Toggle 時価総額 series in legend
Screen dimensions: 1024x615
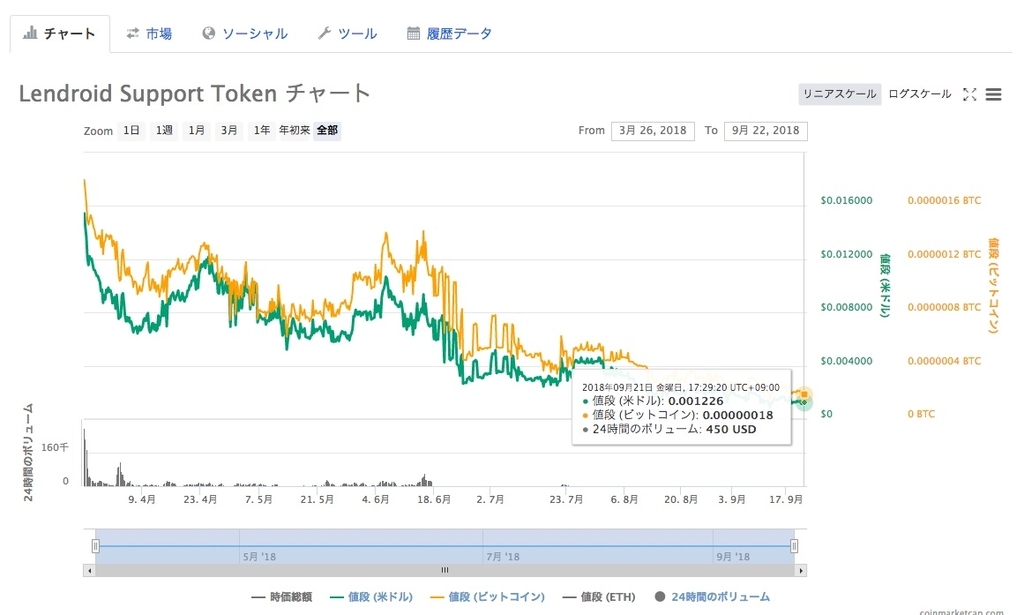[x=281, y=597]
